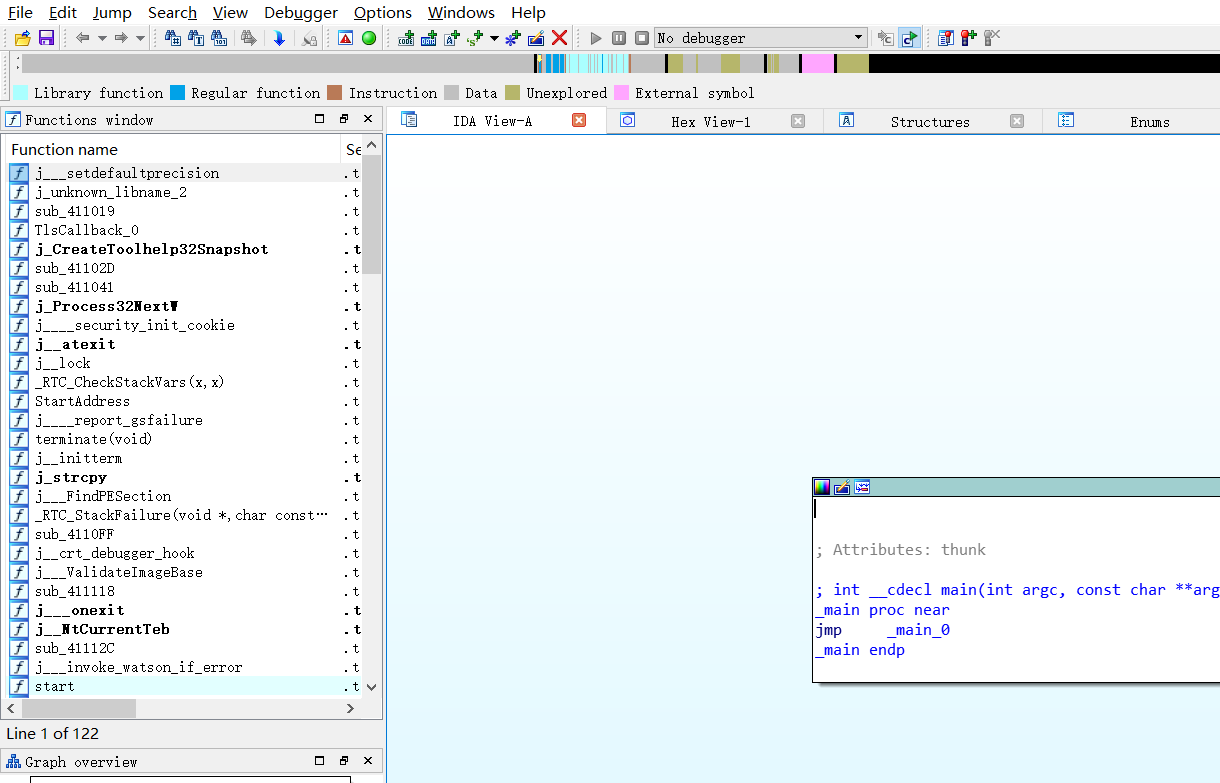Select j__NtCurrentTeb function row
The image size is (1220, 783).
pos(185,629)
